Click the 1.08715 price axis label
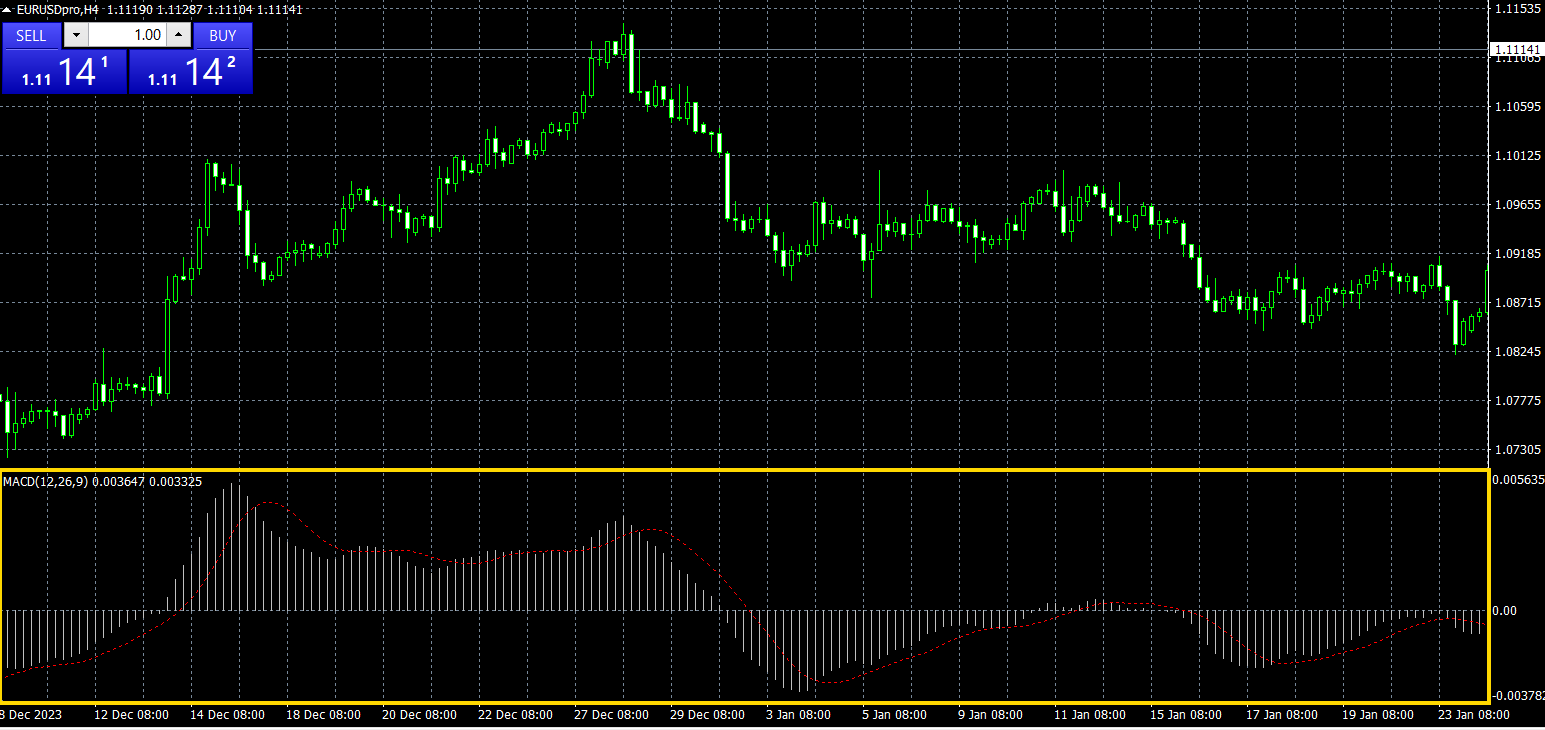This screenshot has height=730, width=1545. pyautogui.click(x=1517, y=302)
